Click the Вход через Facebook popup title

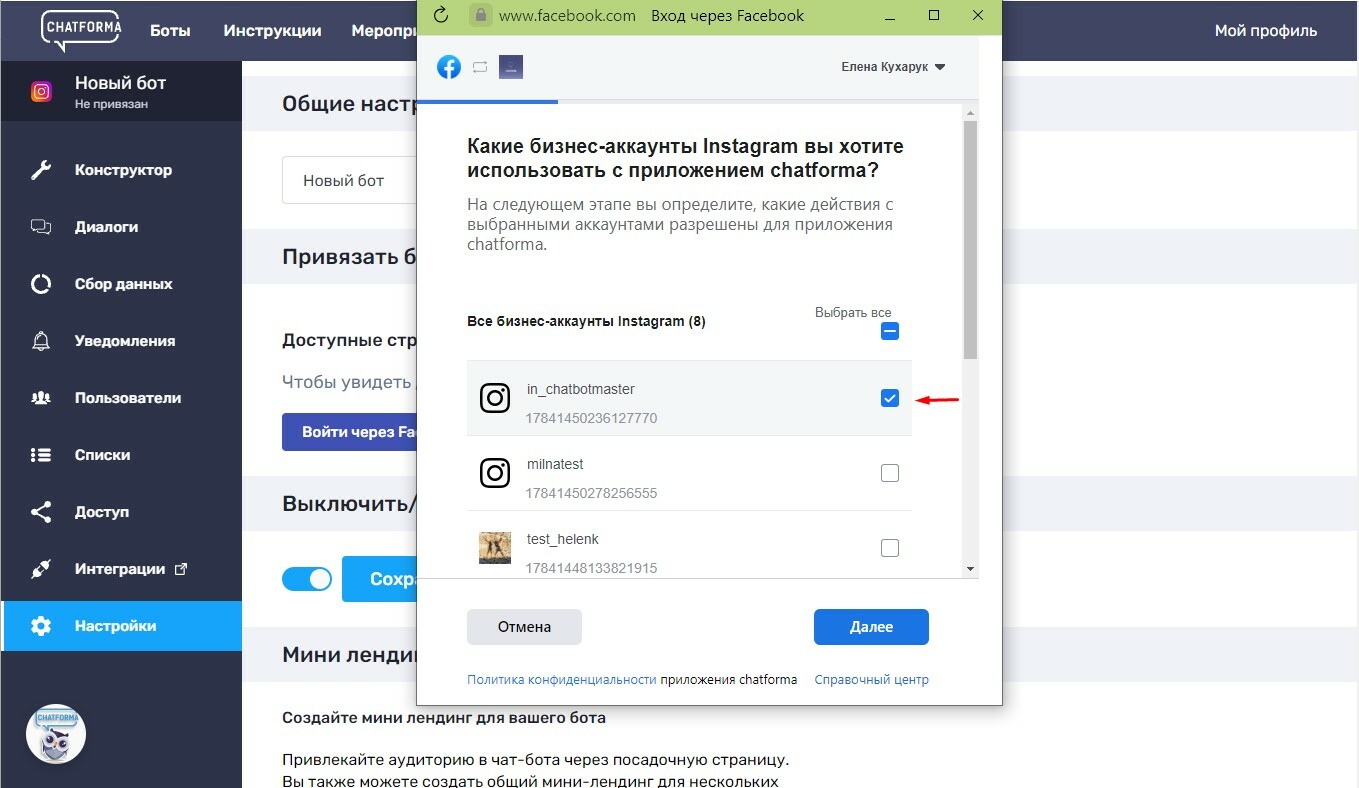pyautogui.click(x=727, y=16)
